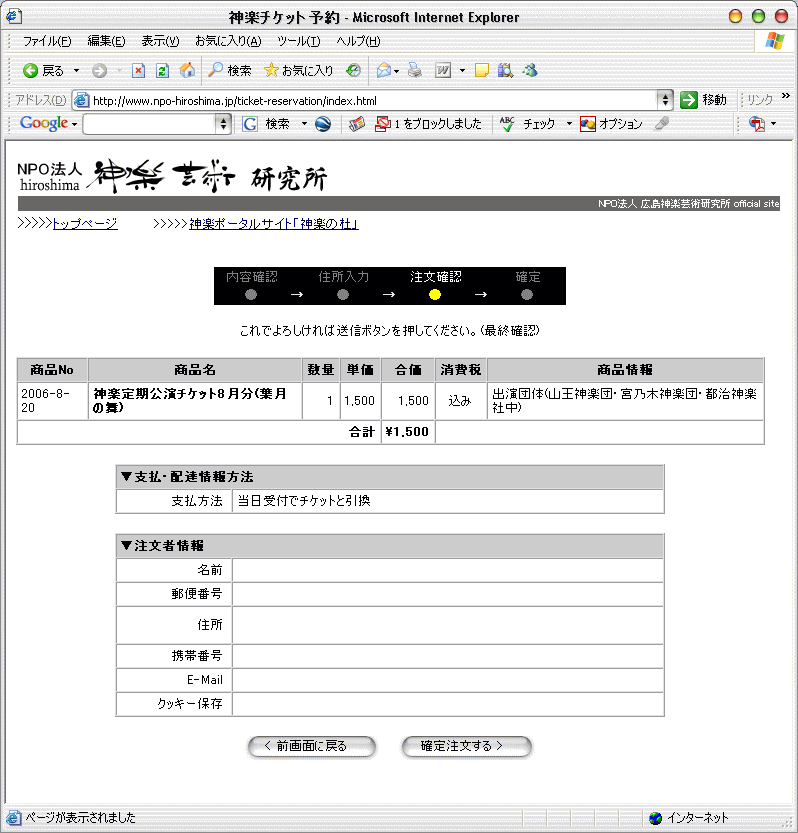Viewport: 798px width, 833px height.
Task: Open the Messenger people icon
Action: tap(530, 70)
